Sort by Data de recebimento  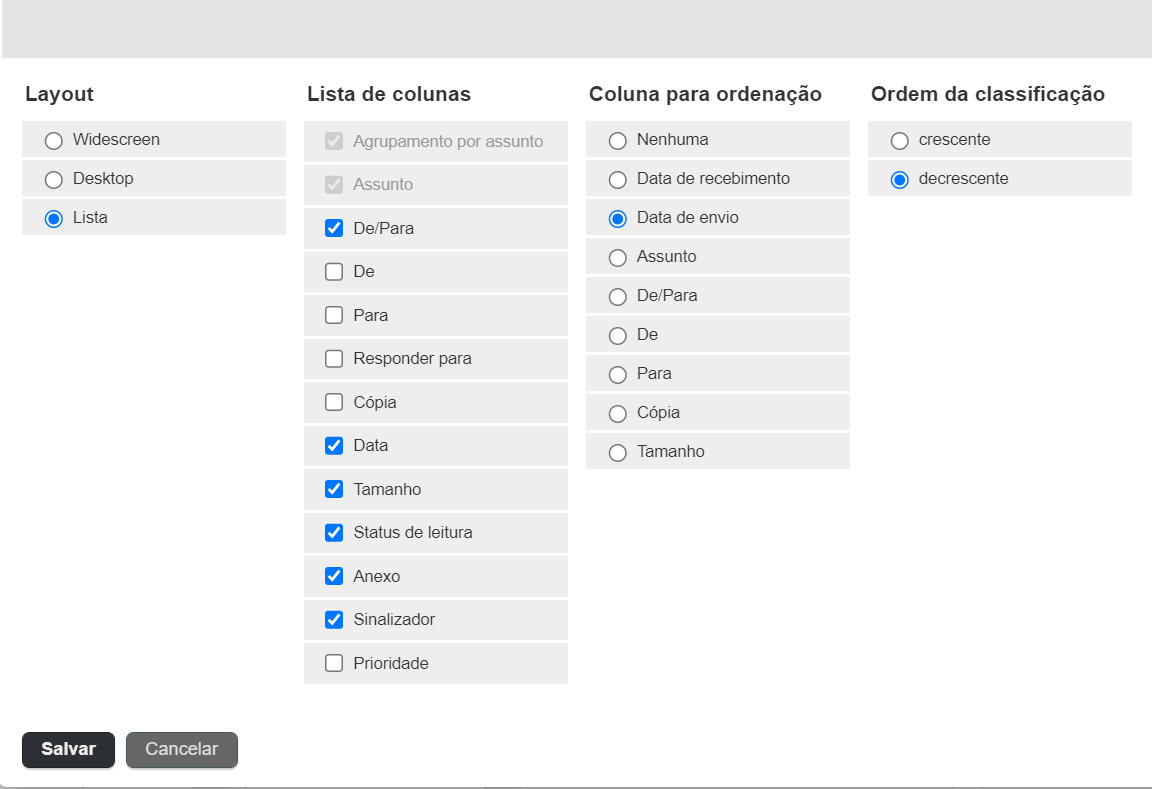618,180
